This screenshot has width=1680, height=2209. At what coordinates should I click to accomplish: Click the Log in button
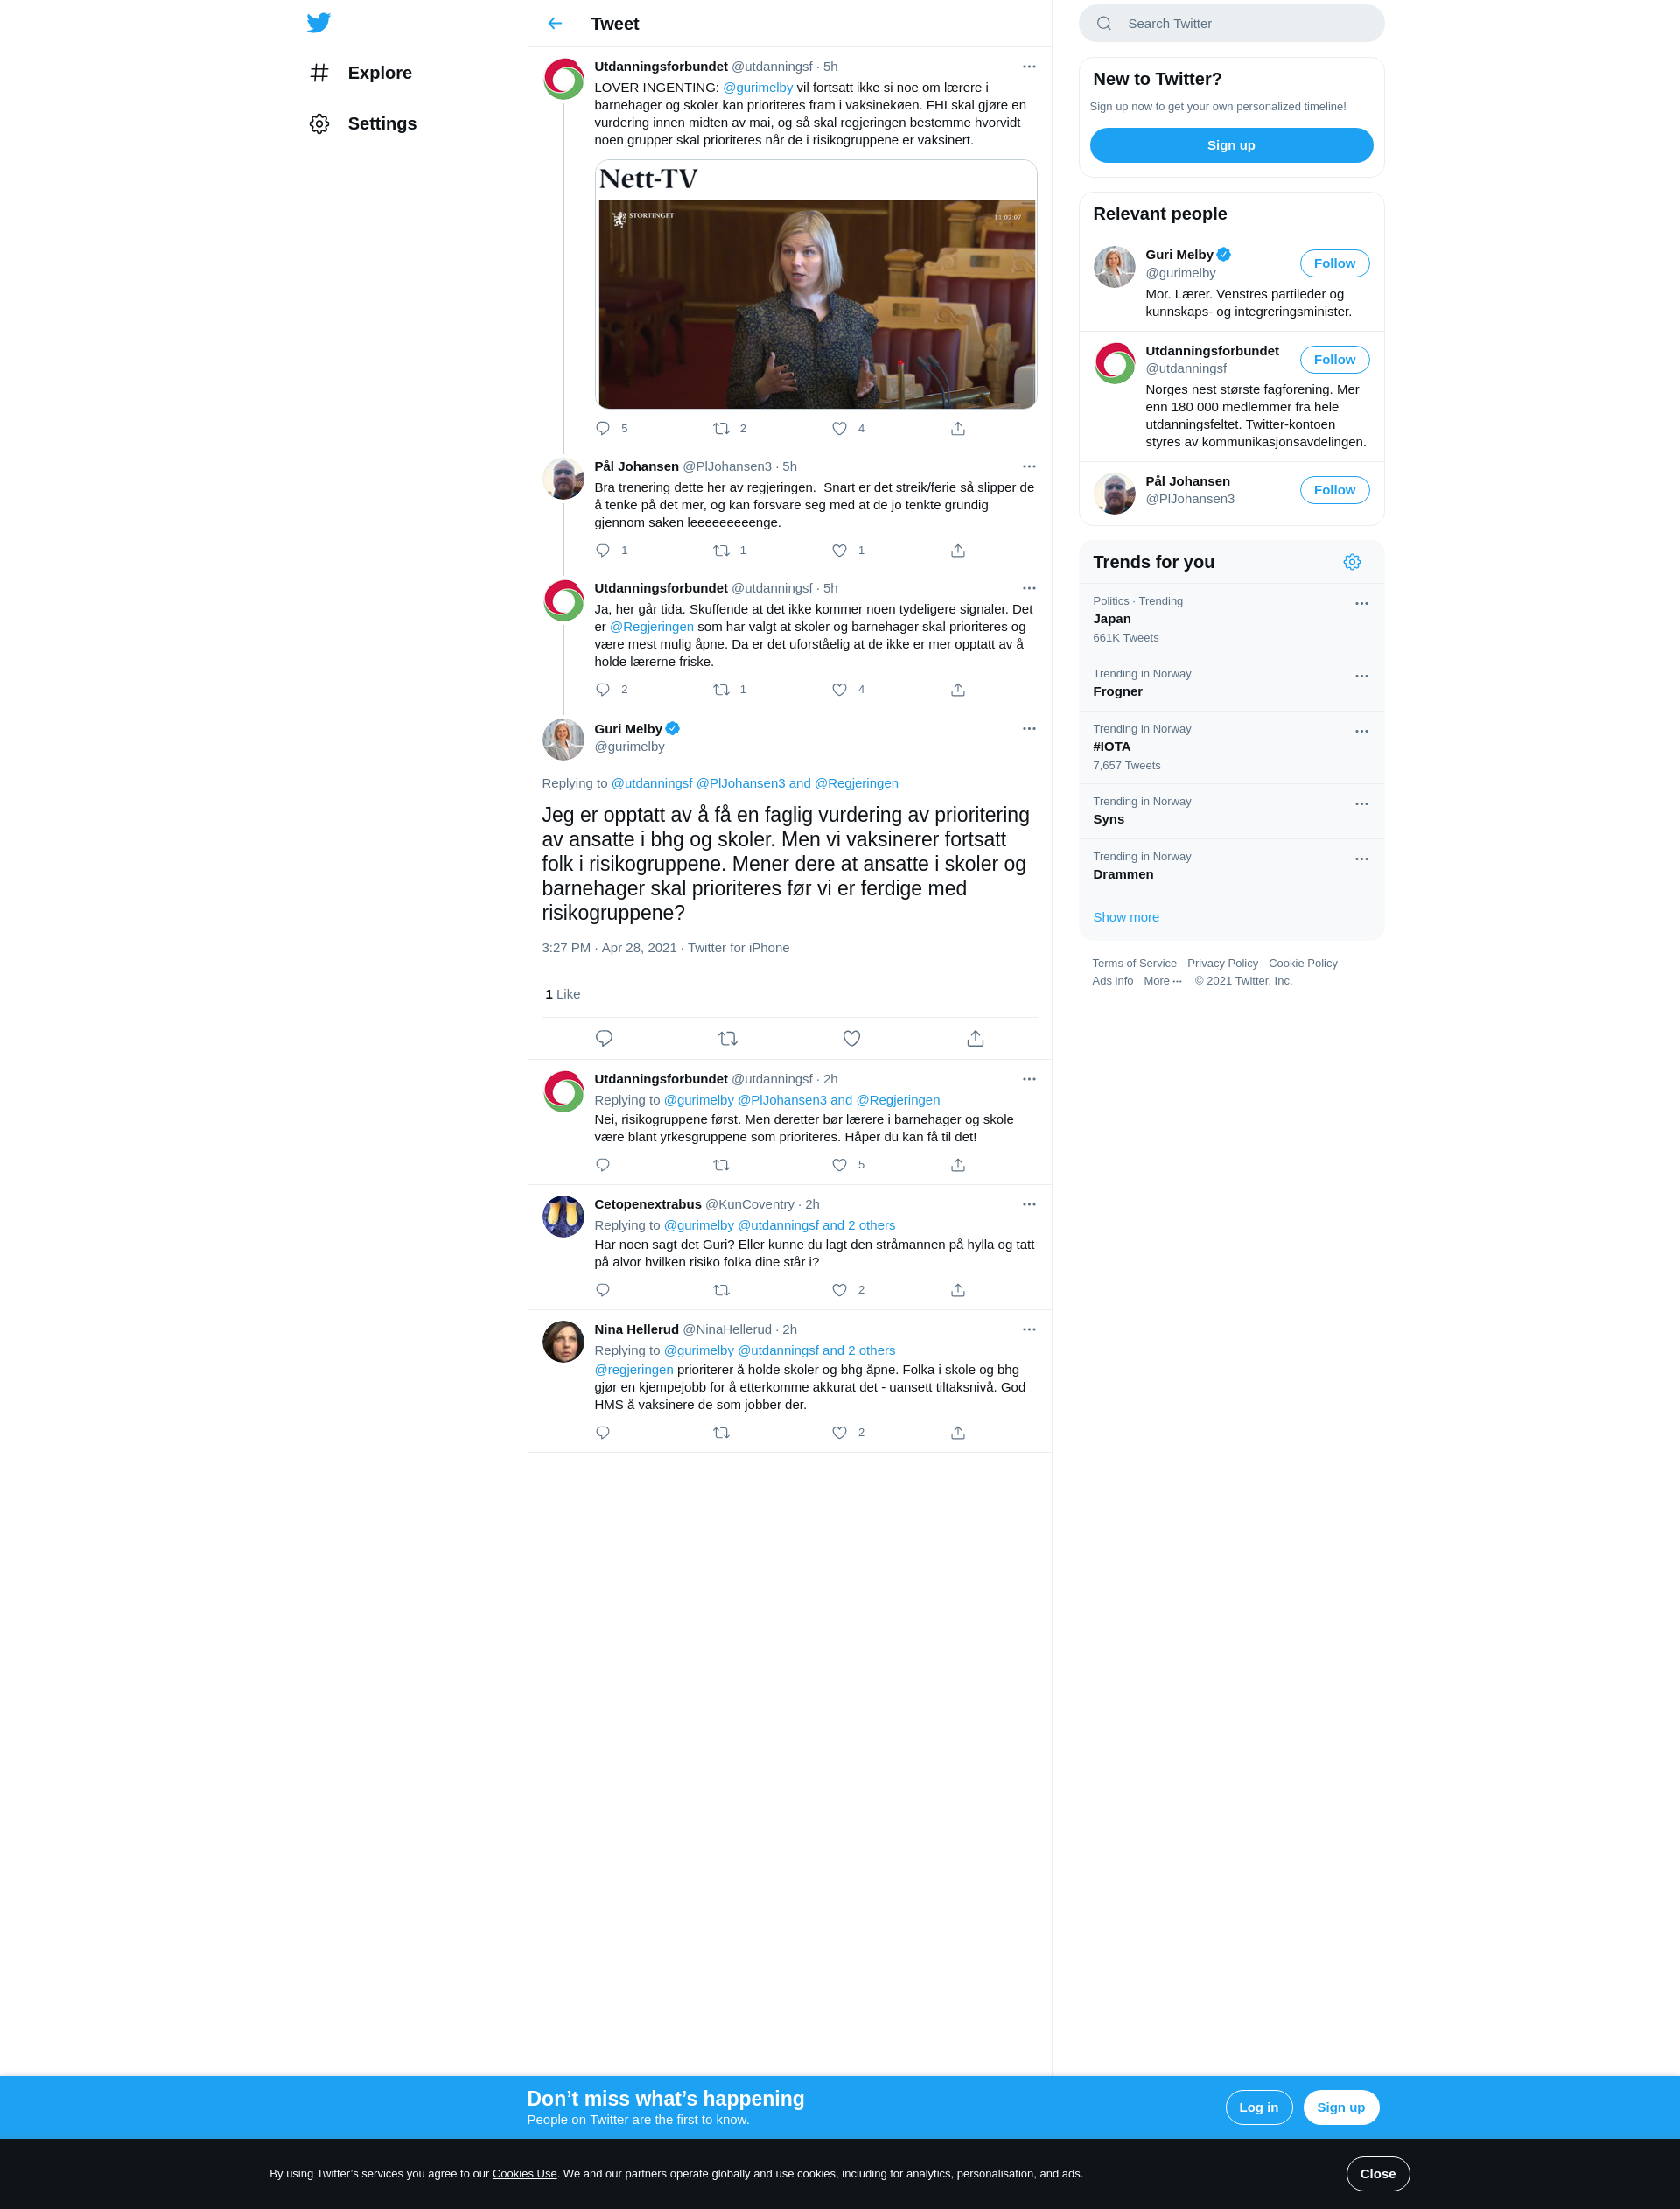tap(1258, 2107)
